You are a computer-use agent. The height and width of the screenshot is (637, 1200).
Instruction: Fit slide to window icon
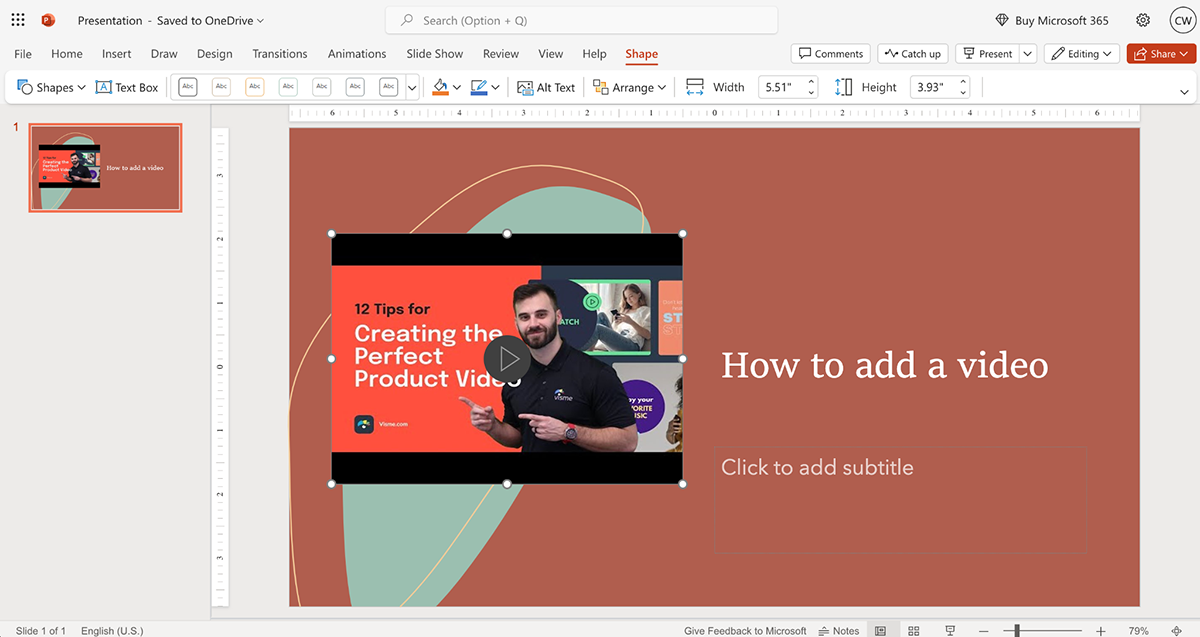tap(1176, 631)
